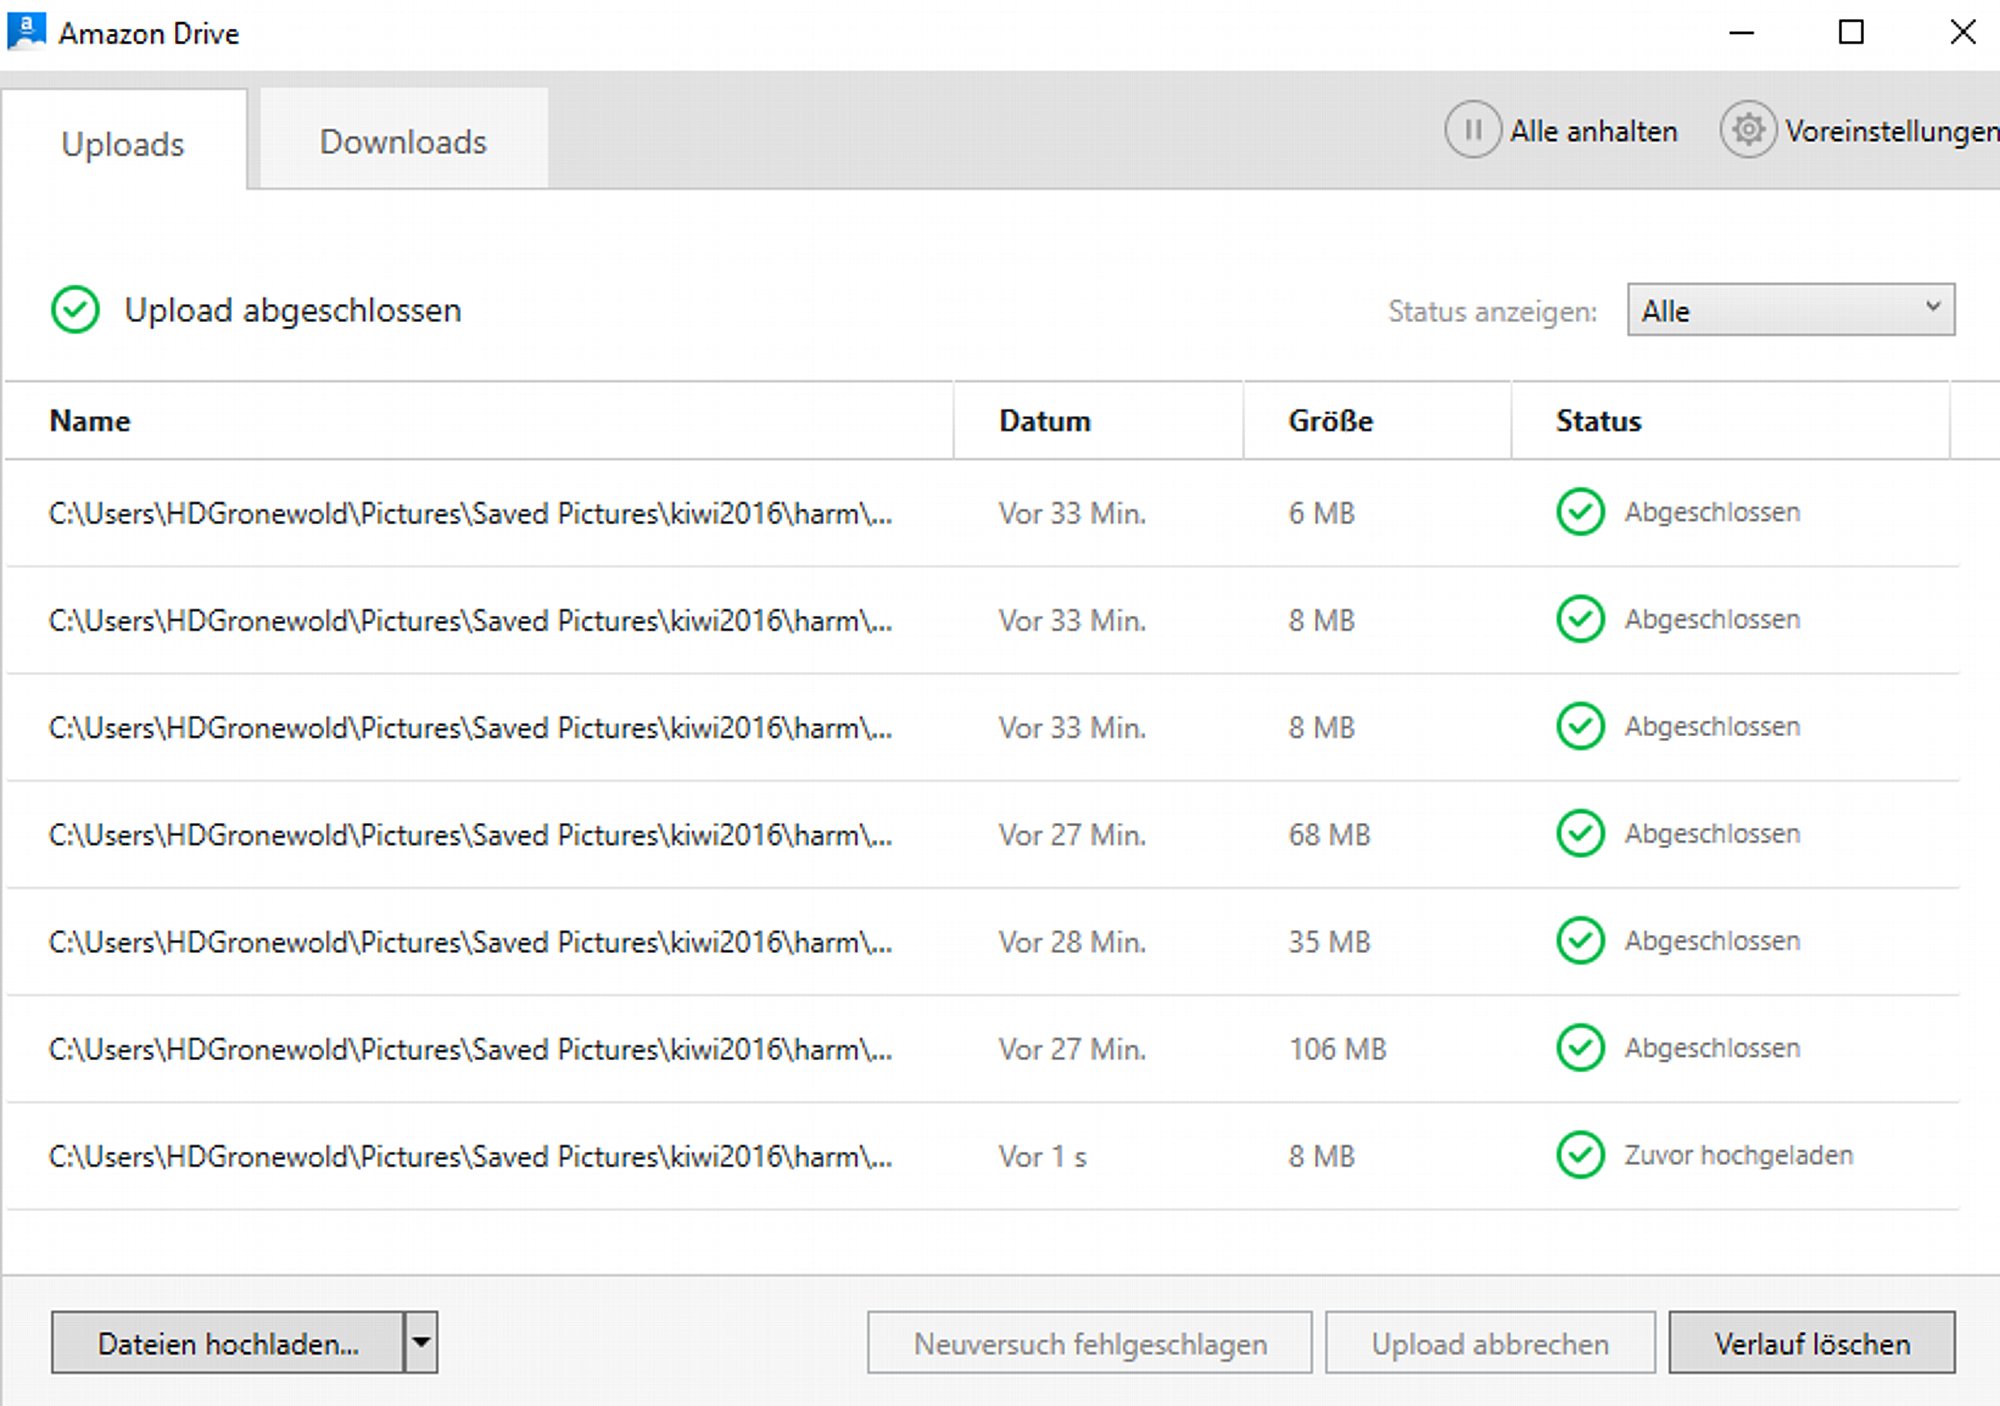Minimize the Amazon Drive window
Screen dimensions: 2000x1406
point(1741,32)
